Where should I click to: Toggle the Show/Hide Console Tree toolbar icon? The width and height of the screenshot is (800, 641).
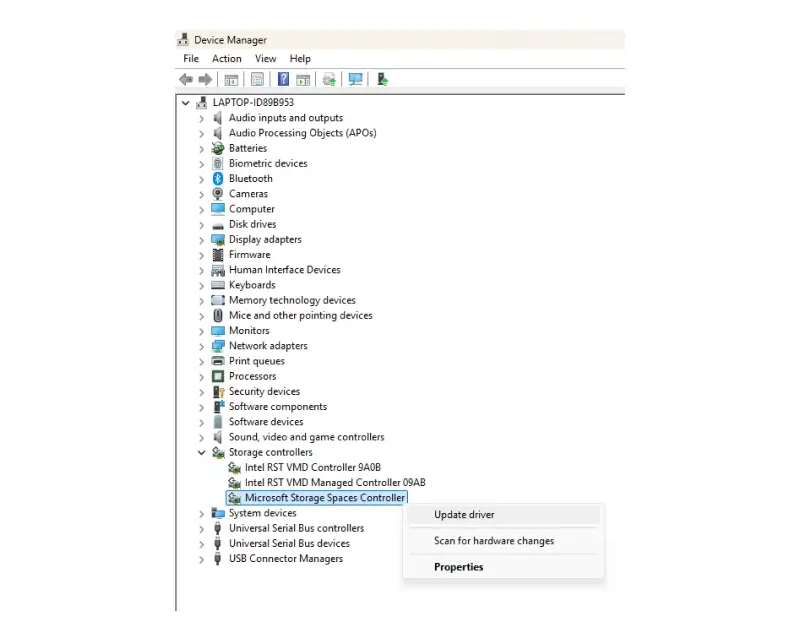coord(231,80)
